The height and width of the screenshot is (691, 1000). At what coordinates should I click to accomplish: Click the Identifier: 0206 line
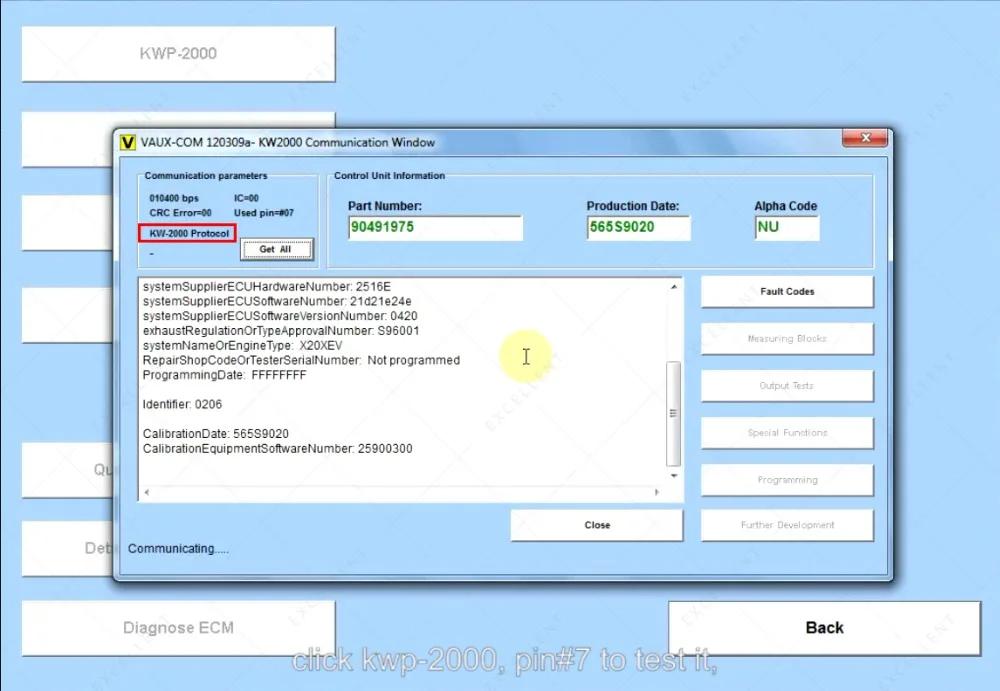pyautogui.click(x=182, y=404)
